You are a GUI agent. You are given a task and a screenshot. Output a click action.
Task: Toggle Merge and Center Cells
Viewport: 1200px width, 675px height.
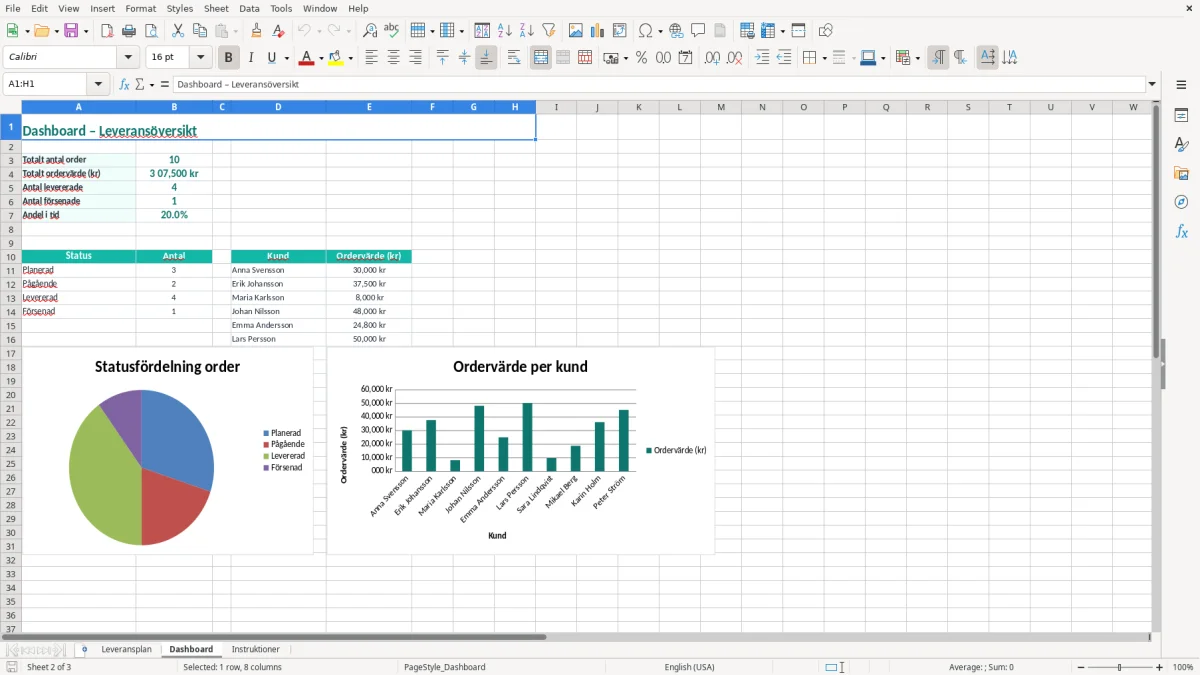541,58
